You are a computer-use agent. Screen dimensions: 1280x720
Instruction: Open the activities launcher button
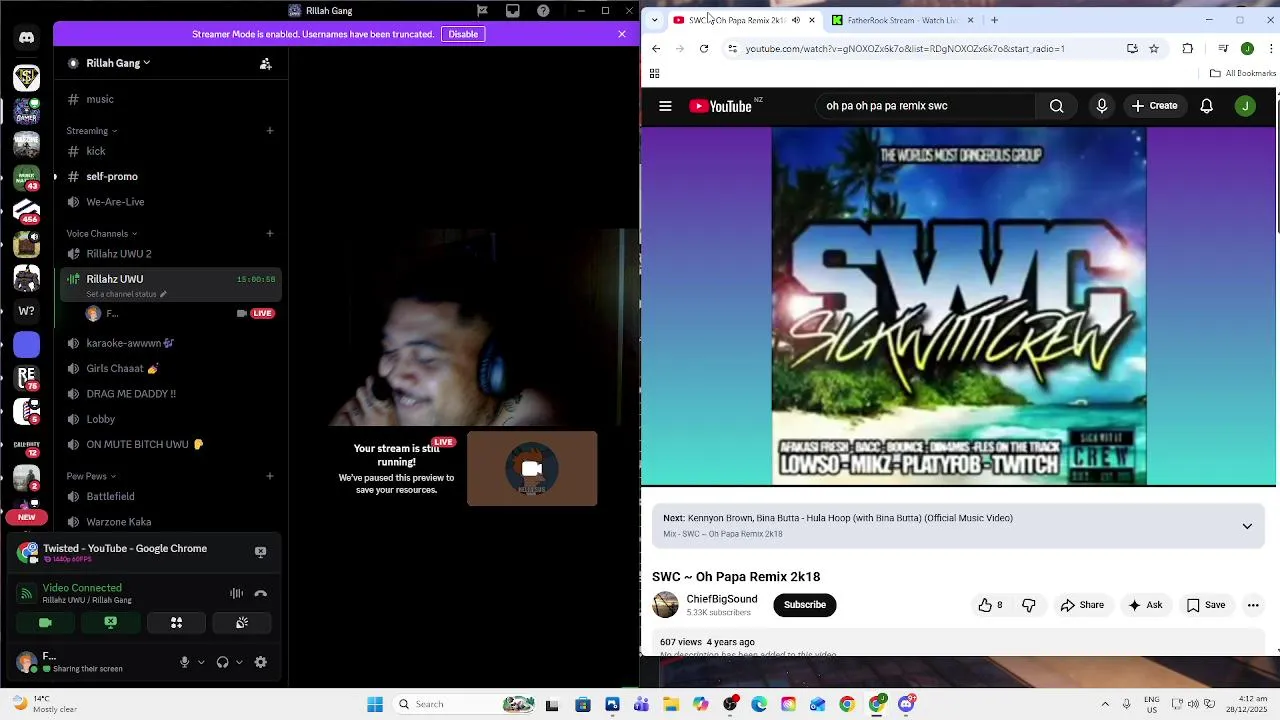[x=176, y=623]
